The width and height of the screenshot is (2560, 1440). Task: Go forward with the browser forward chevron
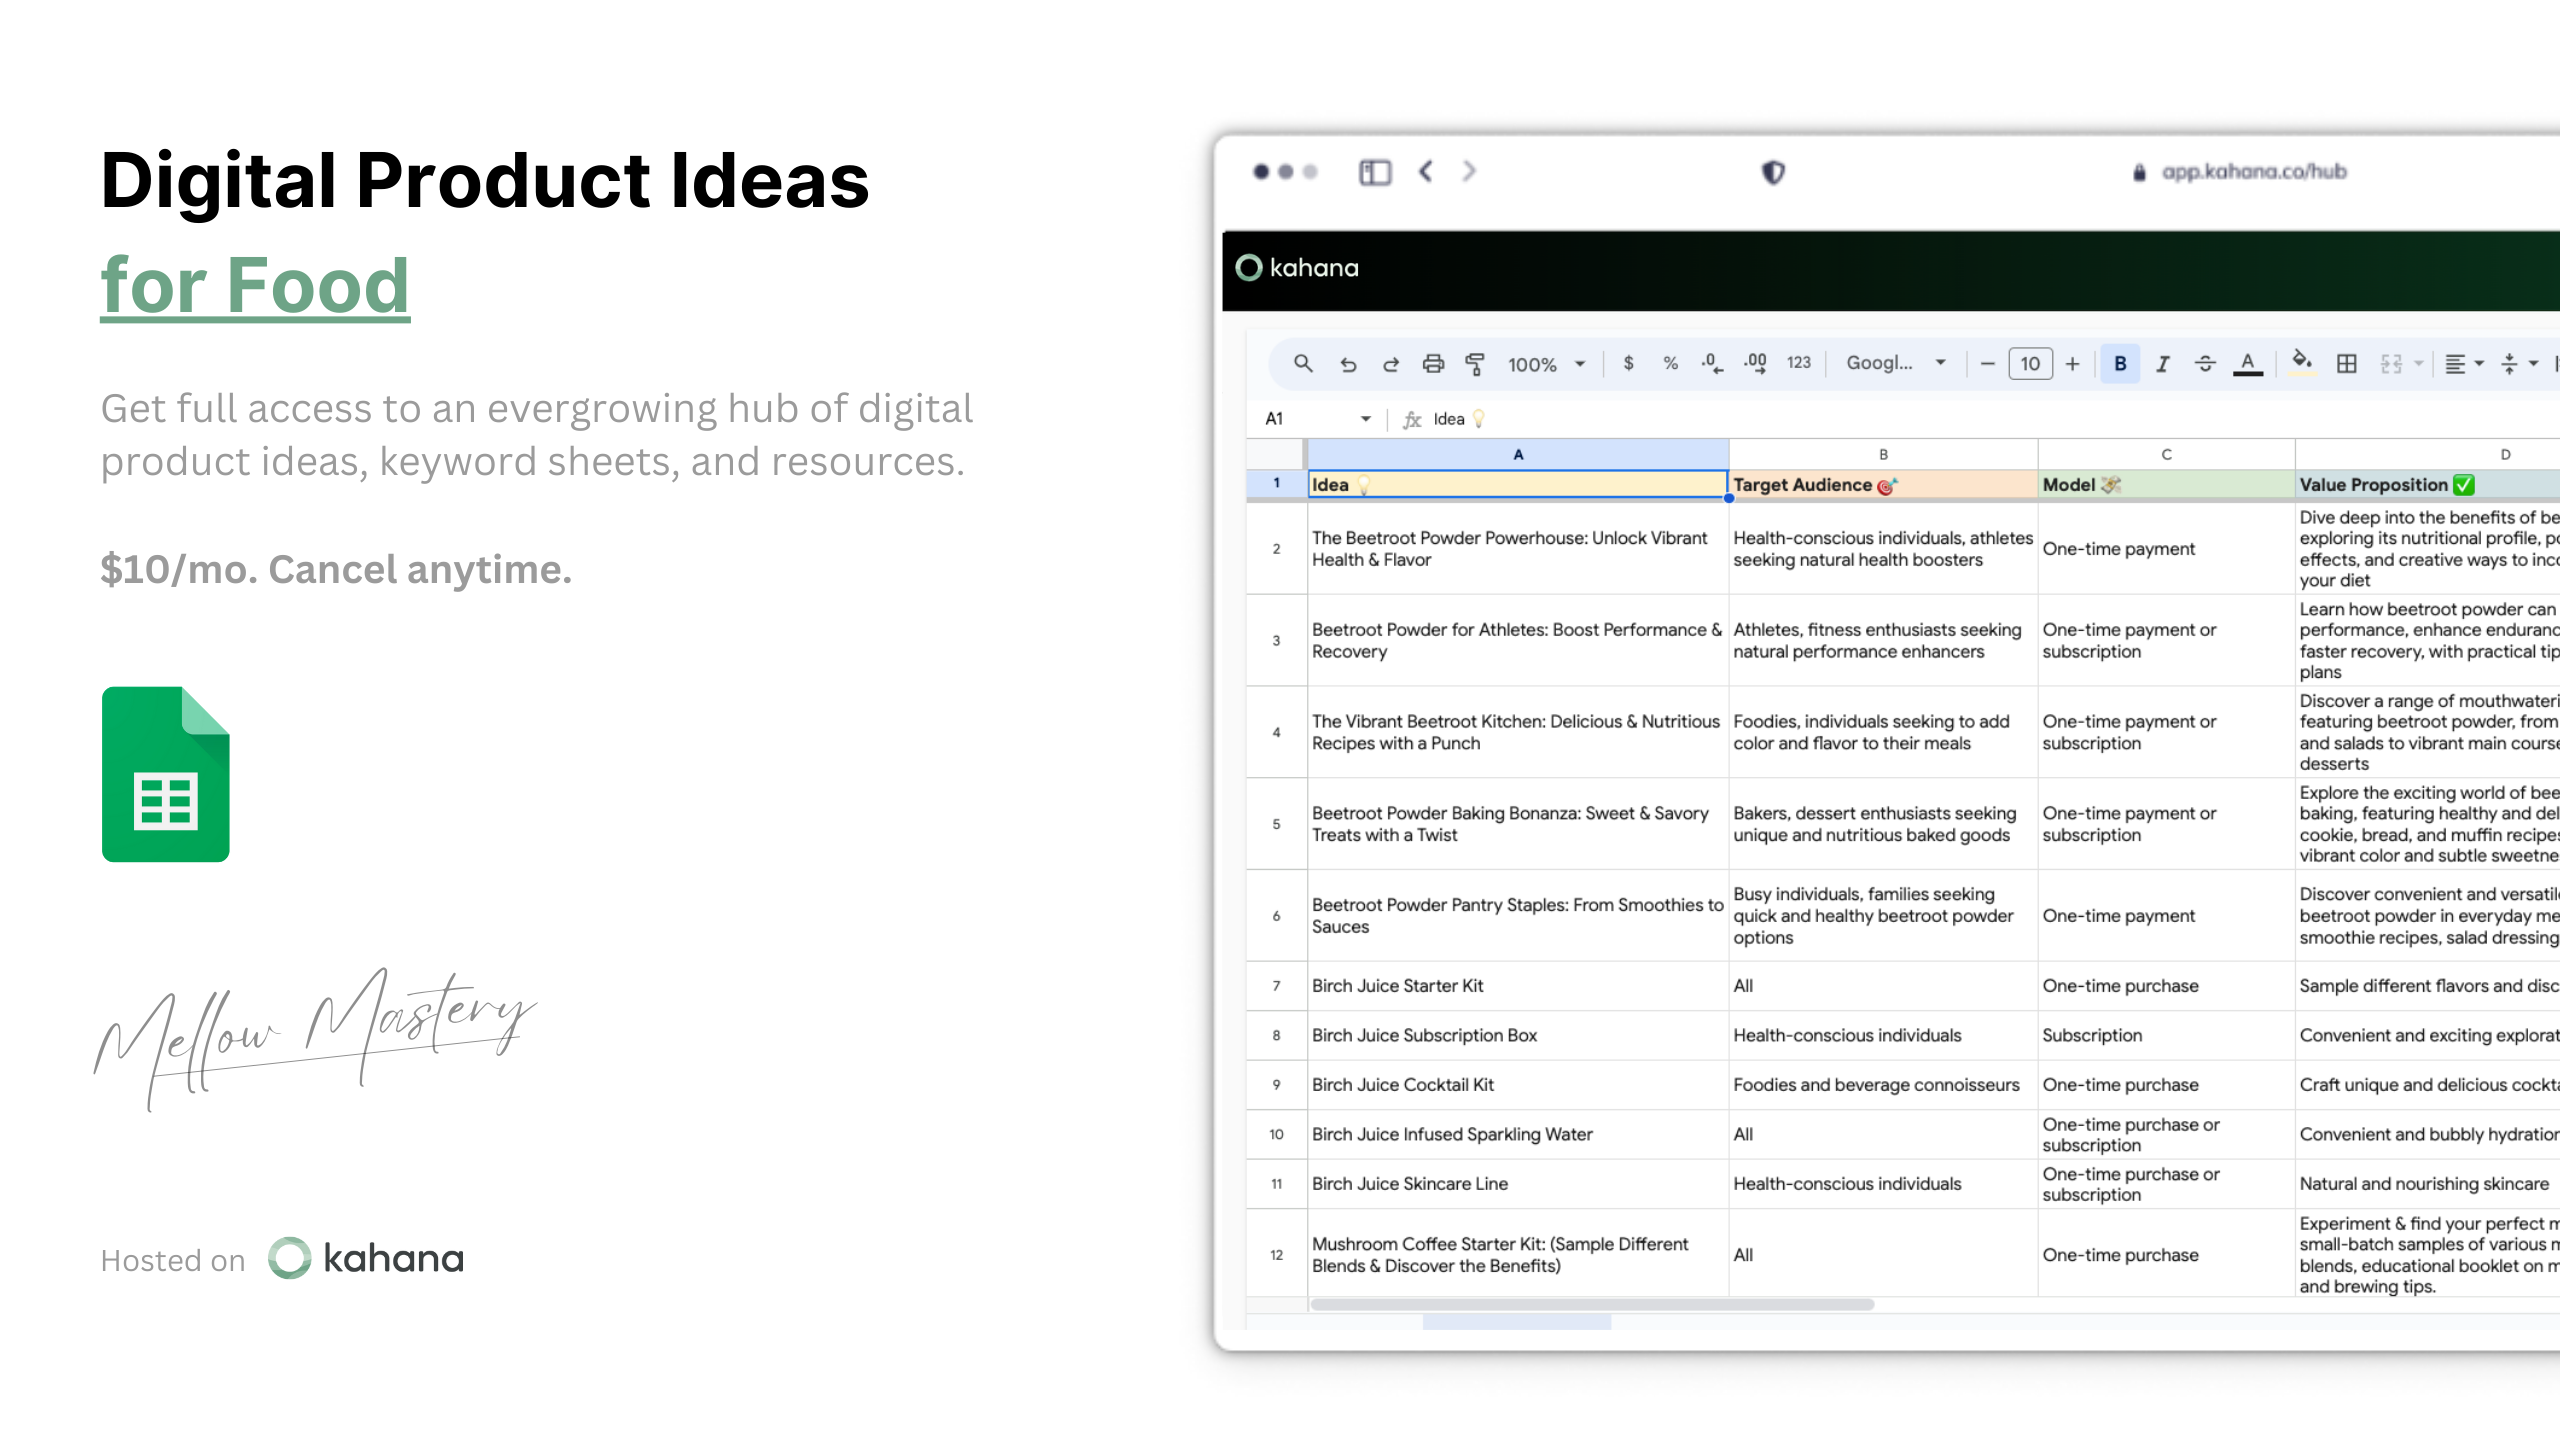click(x=1469, y=171)
